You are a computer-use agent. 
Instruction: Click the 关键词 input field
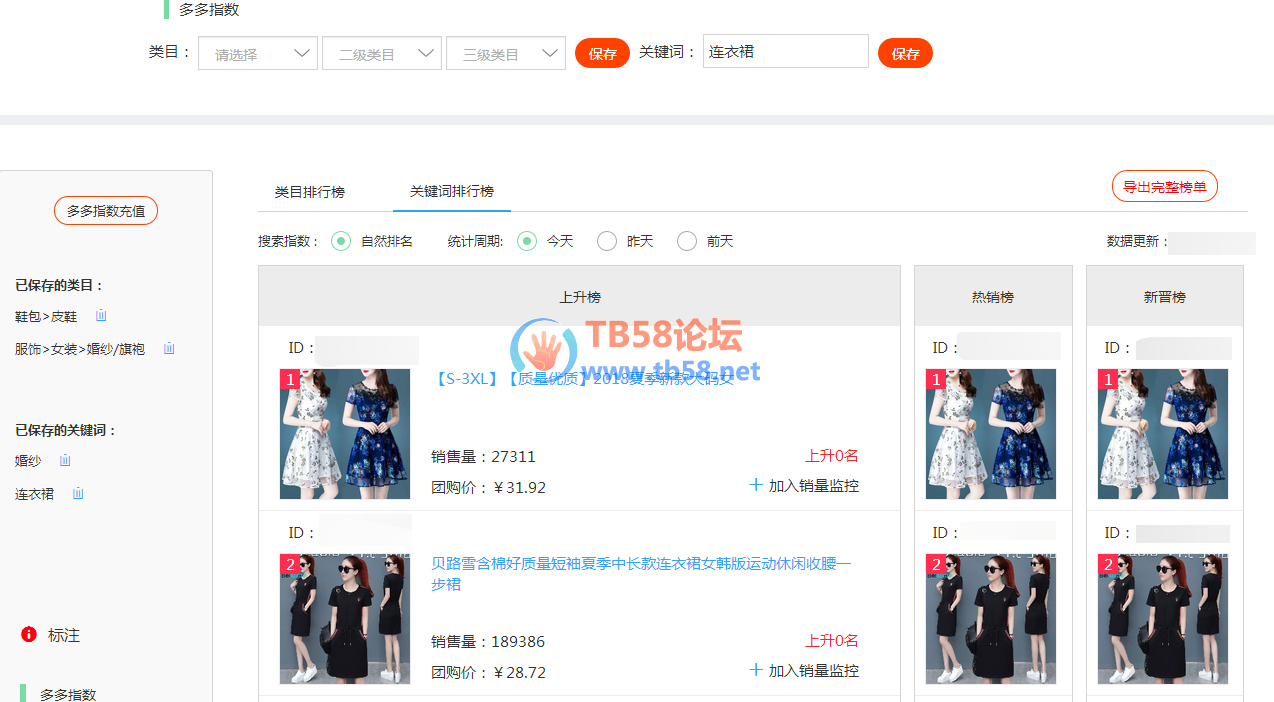786,52
